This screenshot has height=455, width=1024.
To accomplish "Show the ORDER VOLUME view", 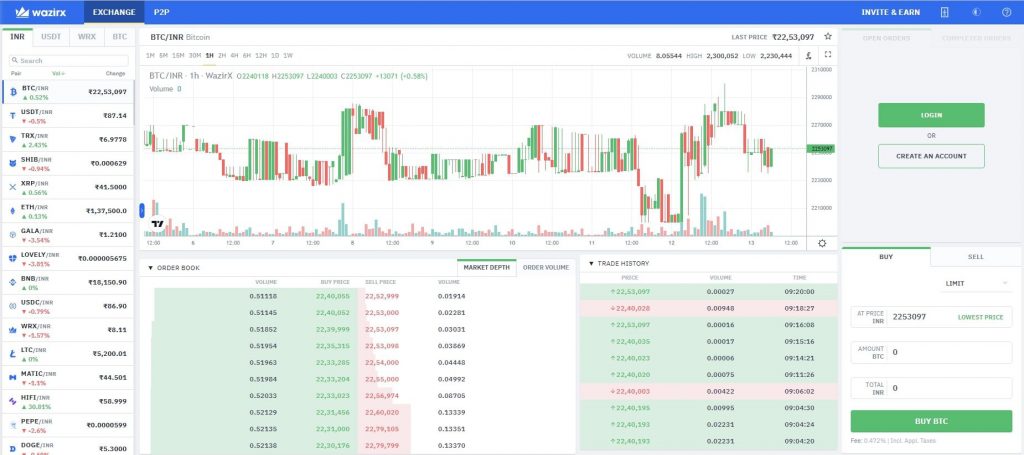I will [x=546, y=268].
